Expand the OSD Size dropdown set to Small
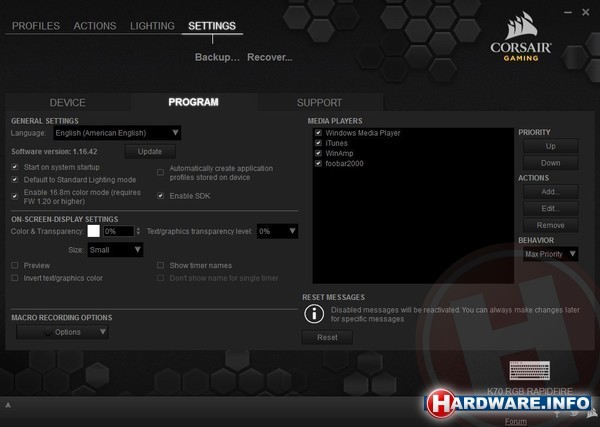Image resolution: width=600 pixels, height=427 pixels. pos(115,249)
